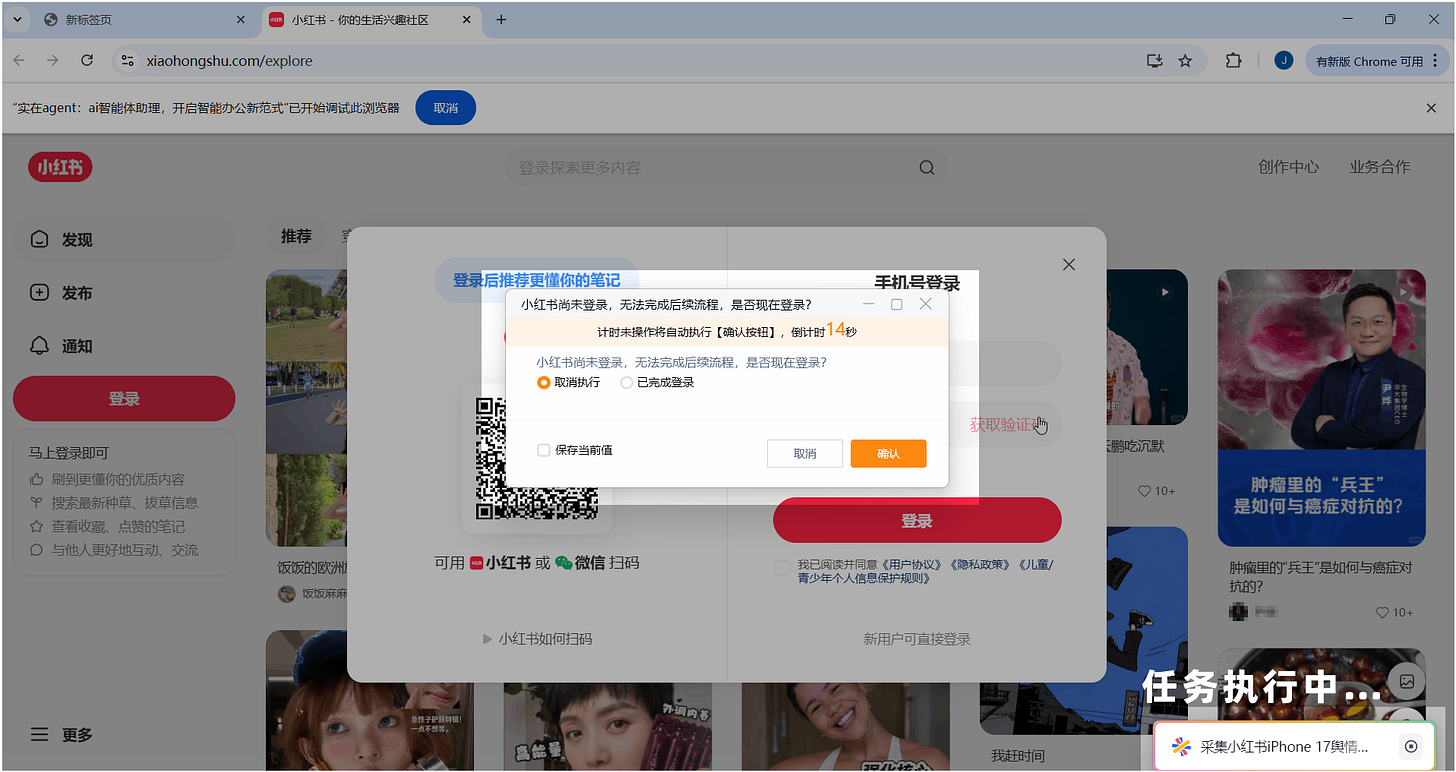Click the site information icon in address bar
This screenshot has width=1456, height=772.
(x=127, y=60)
